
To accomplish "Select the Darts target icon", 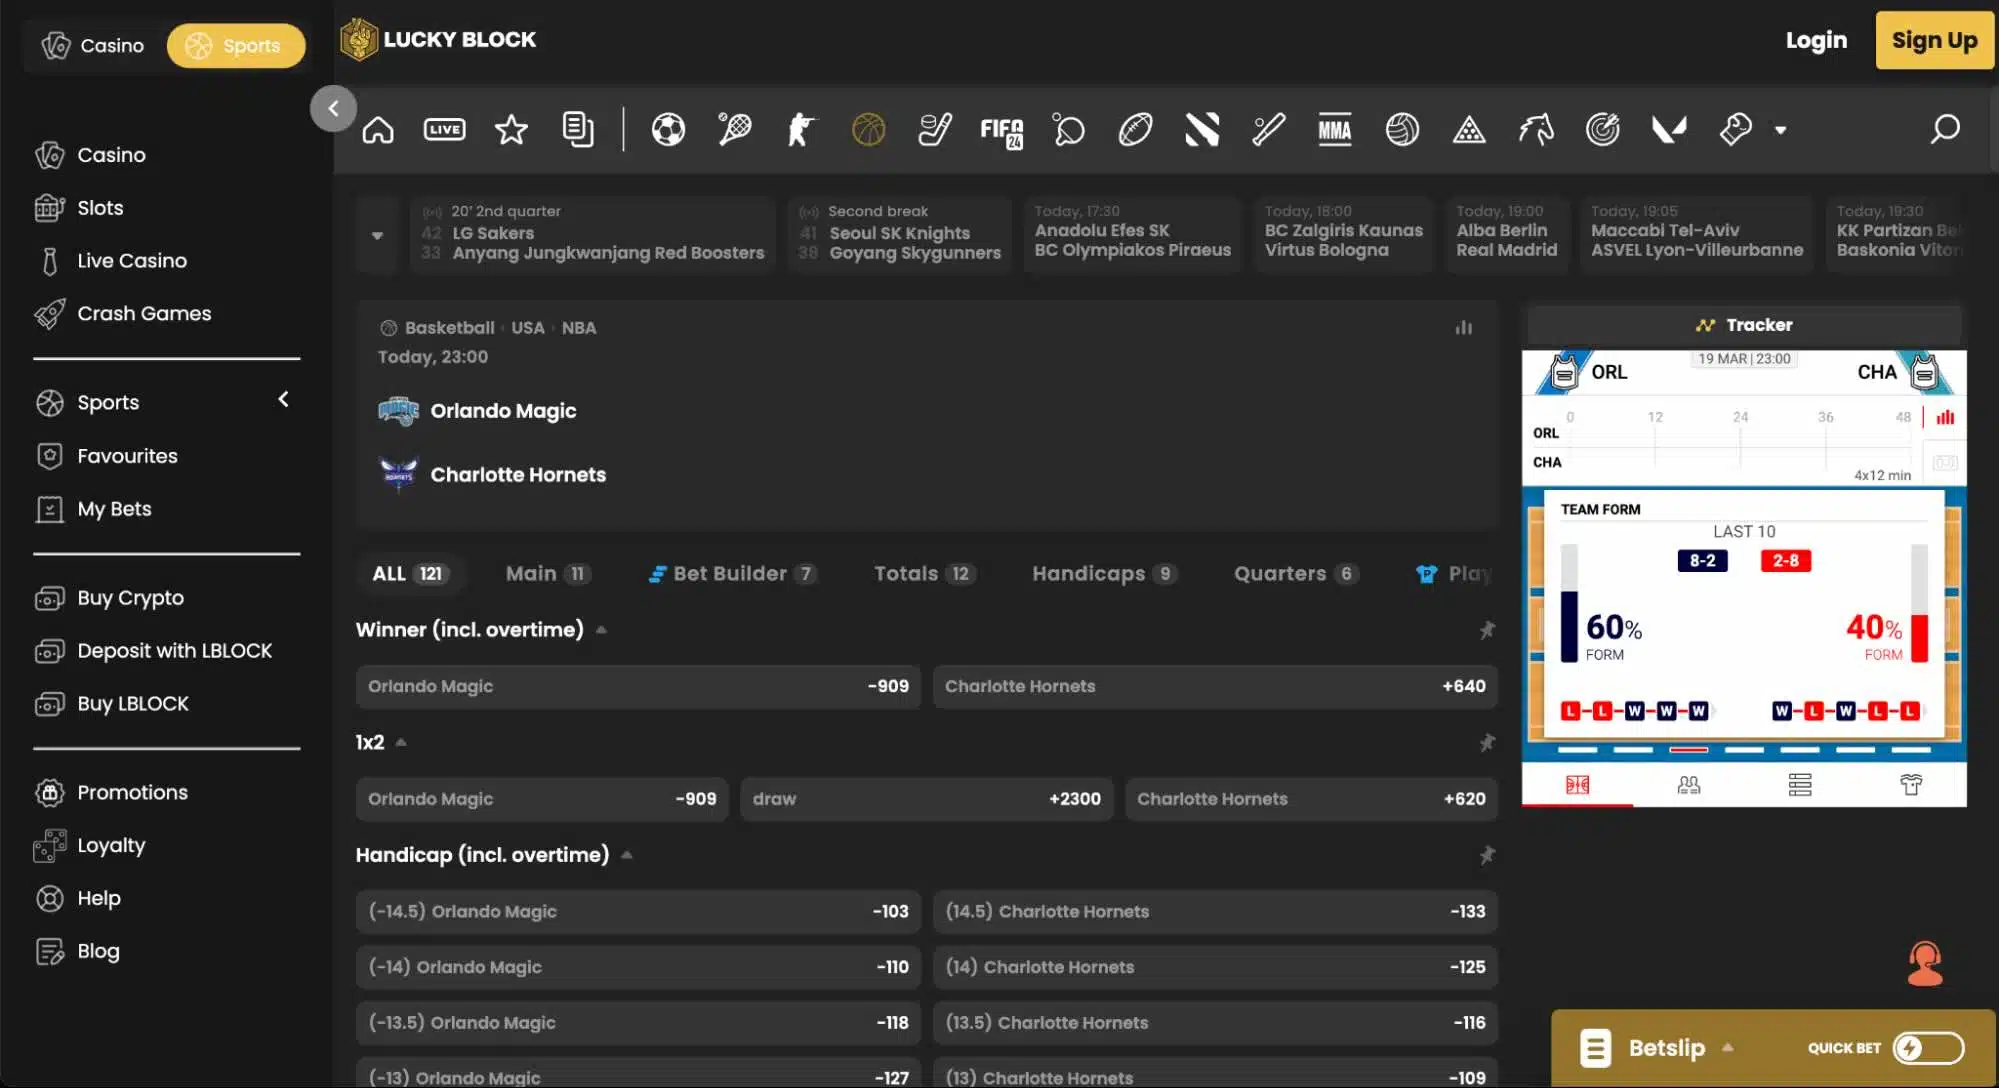I will coord(1602,130).
